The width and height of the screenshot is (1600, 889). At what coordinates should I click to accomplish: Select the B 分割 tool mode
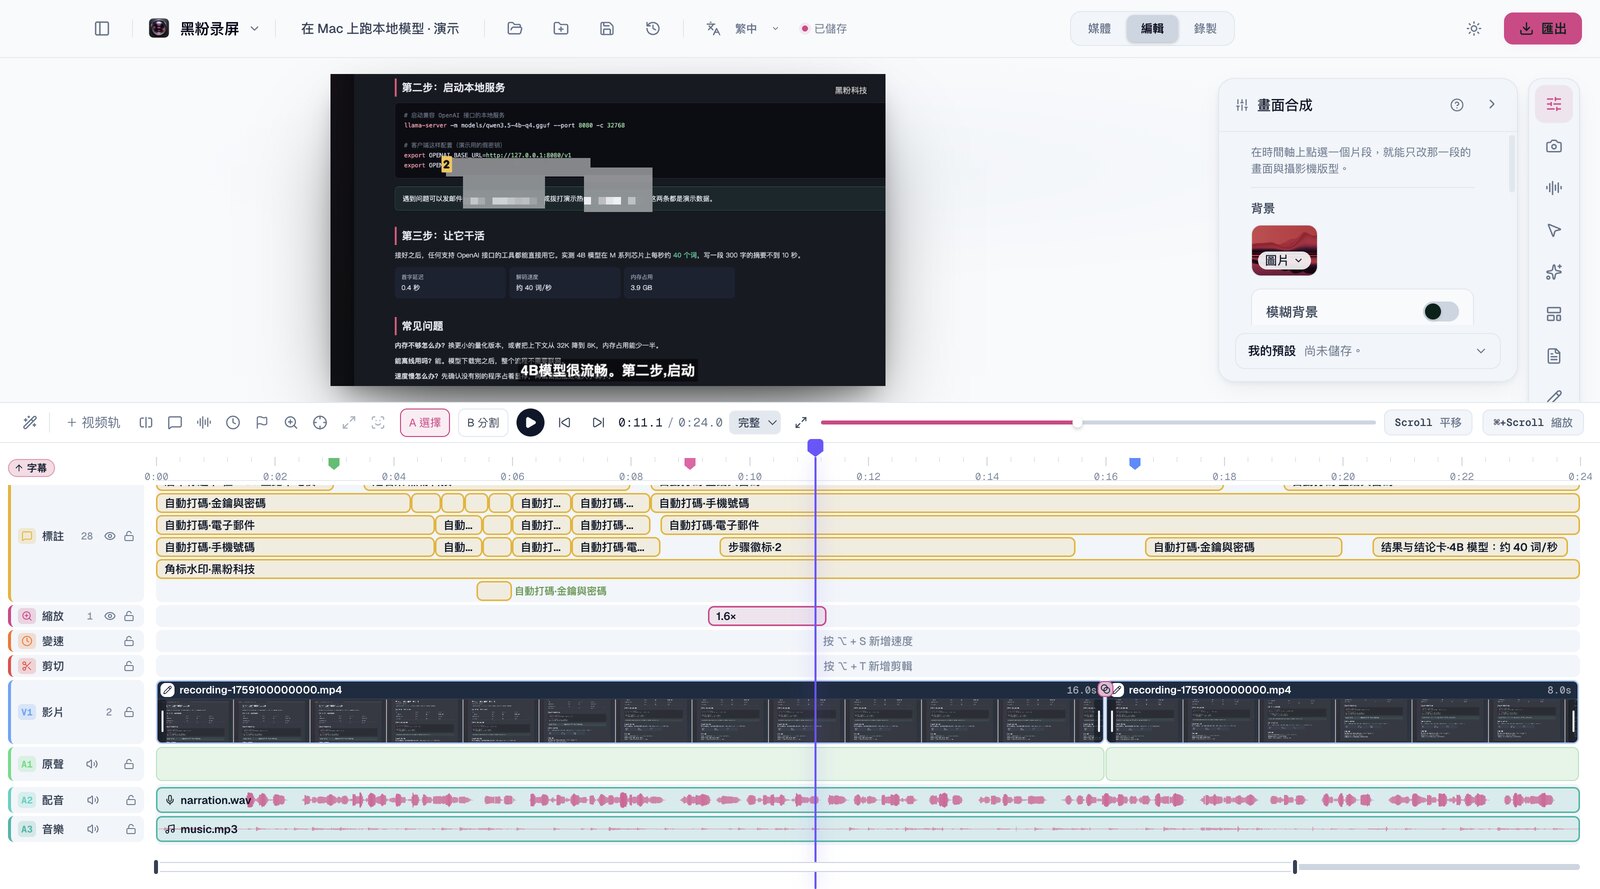tap(483, 423)
